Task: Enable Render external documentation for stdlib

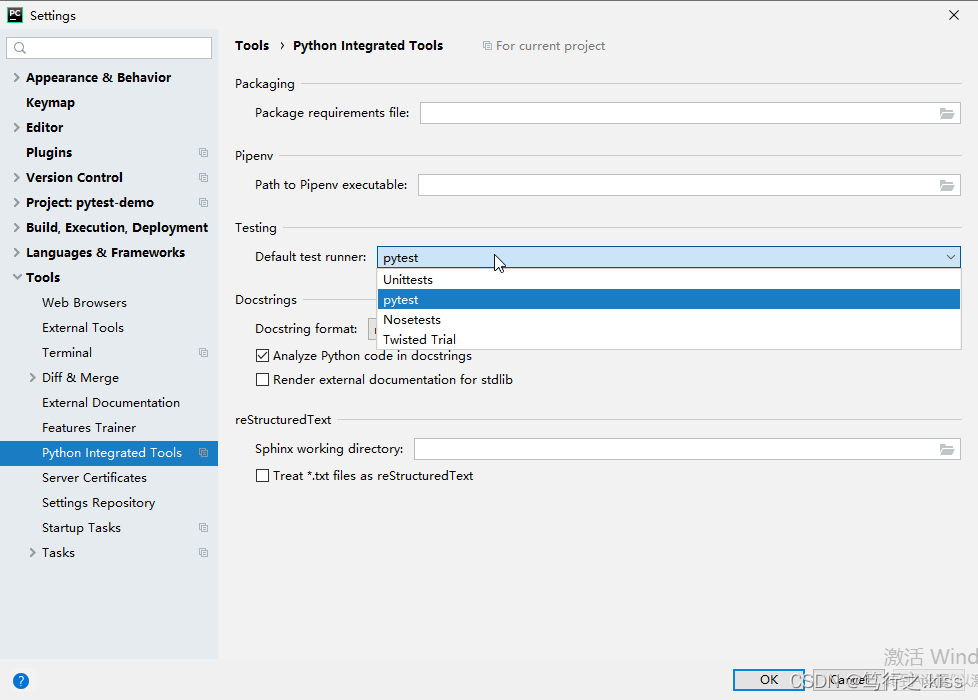Action: coord(263,379)
